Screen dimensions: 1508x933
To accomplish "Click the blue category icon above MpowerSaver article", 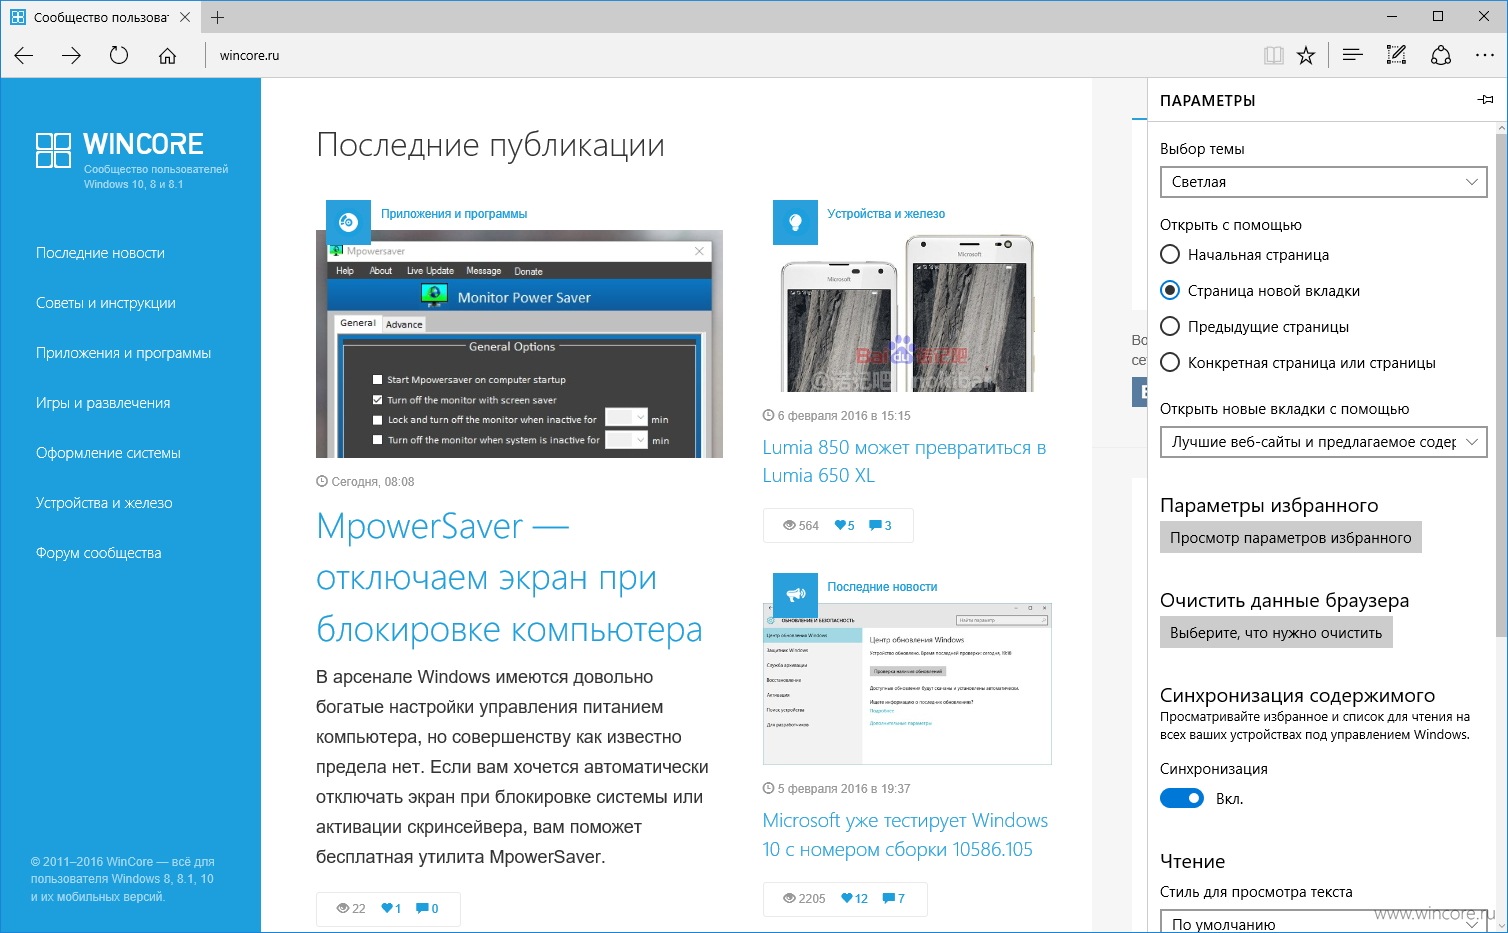I will [348, 222].
